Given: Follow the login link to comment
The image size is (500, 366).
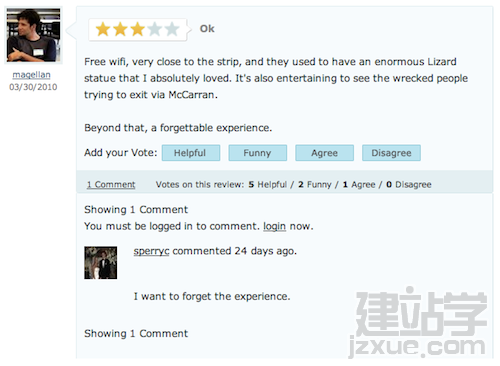Looking at the screenshot, I should click(275, 226).
